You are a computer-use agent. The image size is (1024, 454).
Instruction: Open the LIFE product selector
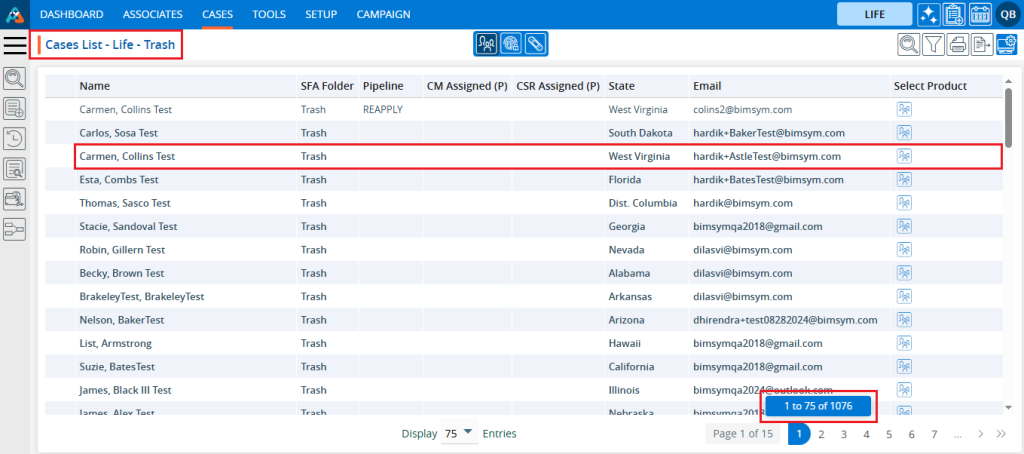click(873, 14)
